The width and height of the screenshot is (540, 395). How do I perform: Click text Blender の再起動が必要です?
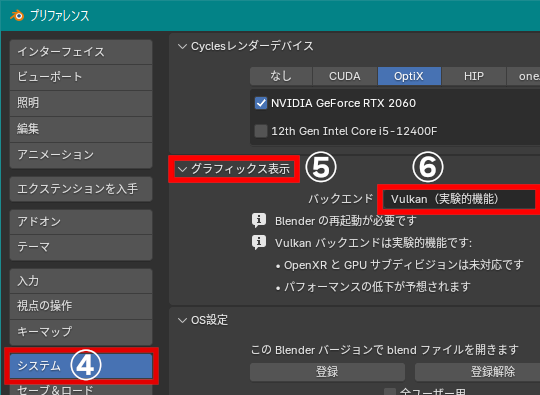tap(346, 221)
